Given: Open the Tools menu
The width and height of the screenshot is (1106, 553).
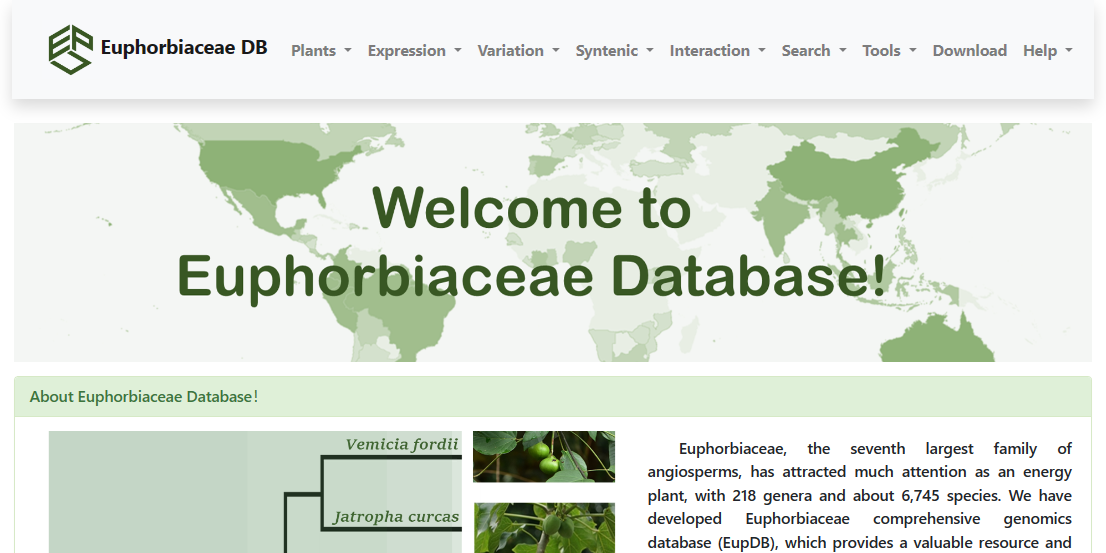Looking at the screenshot, I should pyautogui.click(x=888, y=51).
